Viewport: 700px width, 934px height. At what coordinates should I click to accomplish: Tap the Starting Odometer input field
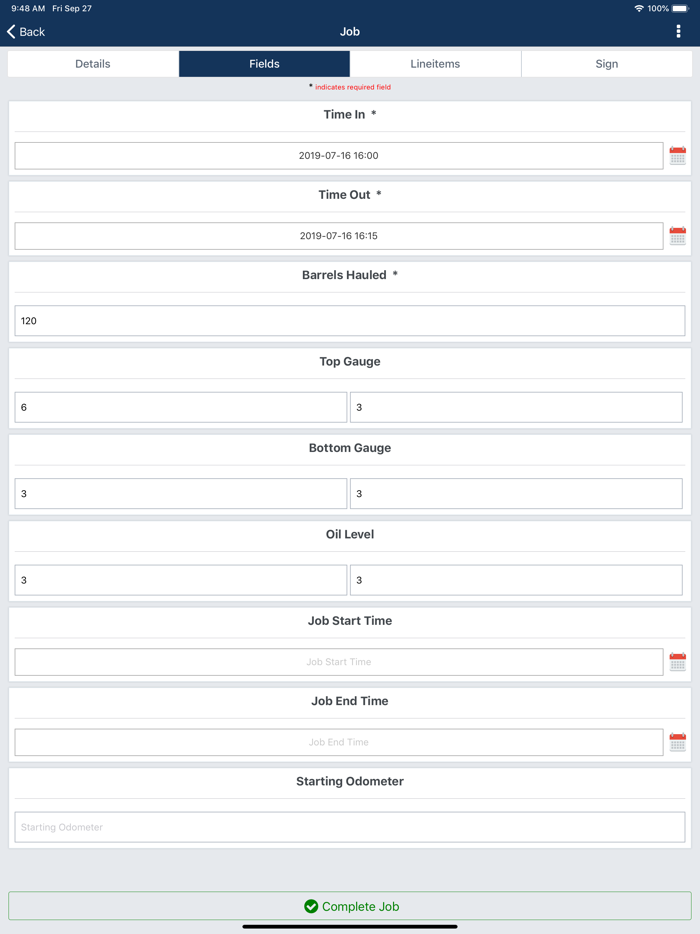tap(349, 827)
